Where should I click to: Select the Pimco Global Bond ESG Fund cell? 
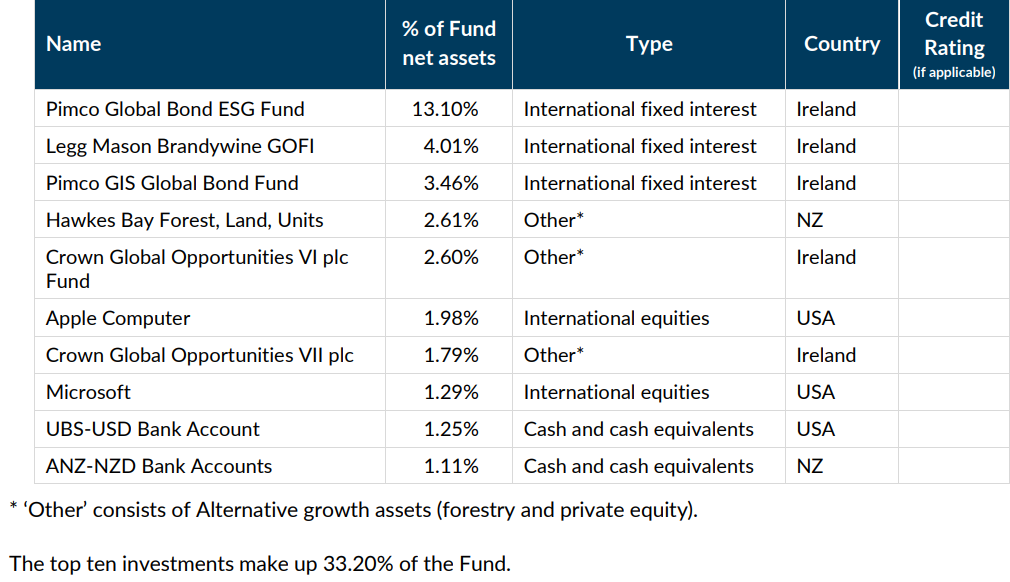175,109
